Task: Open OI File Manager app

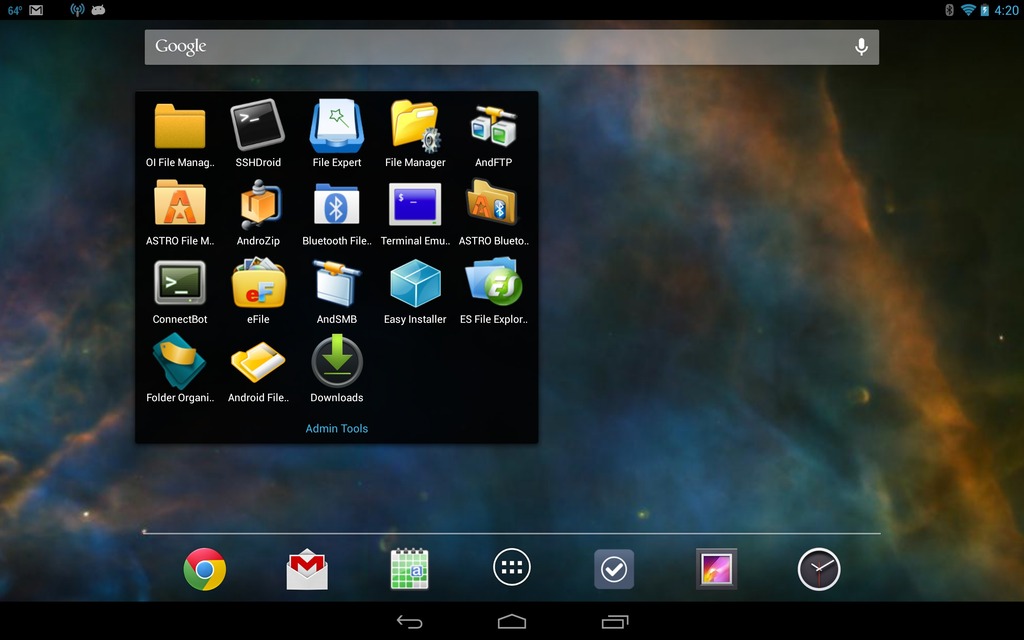Action: click(180, 135)
